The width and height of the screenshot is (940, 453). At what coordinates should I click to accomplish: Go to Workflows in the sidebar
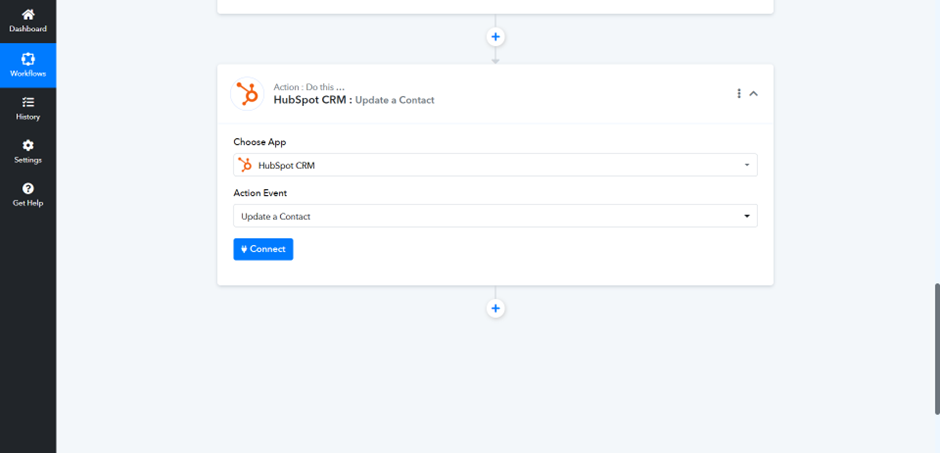(x=28, y=65)
